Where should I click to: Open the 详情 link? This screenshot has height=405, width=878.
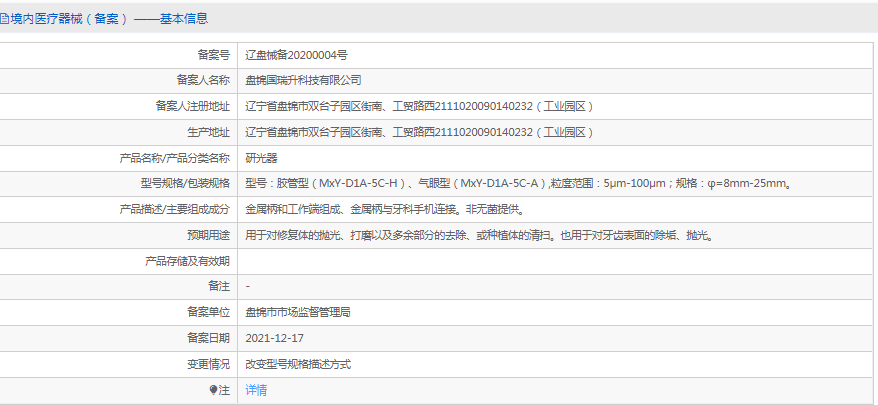pyautogui.click(x=256, y=390)
